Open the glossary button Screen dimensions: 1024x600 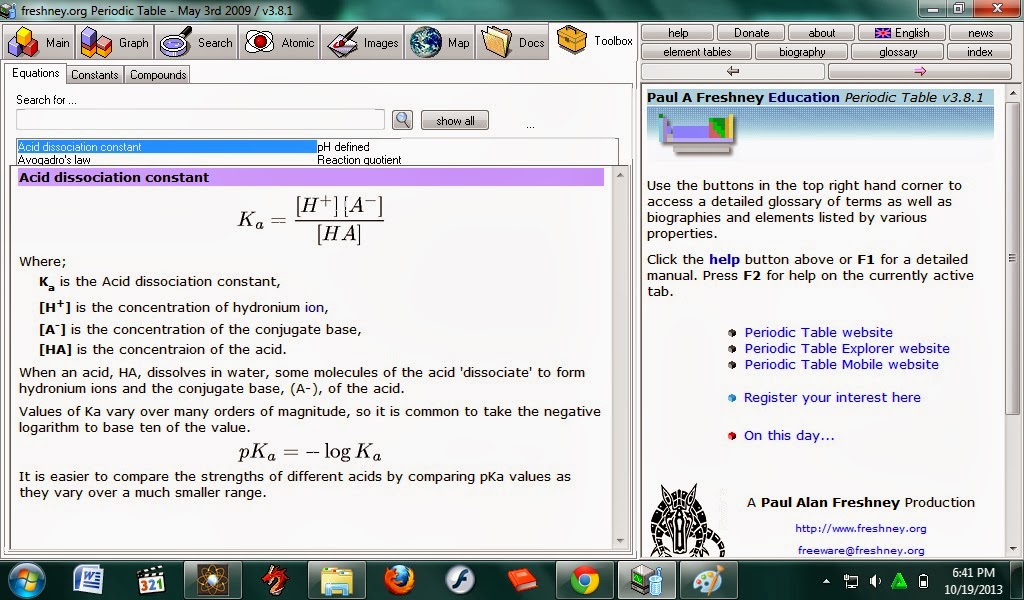point(898,52)
